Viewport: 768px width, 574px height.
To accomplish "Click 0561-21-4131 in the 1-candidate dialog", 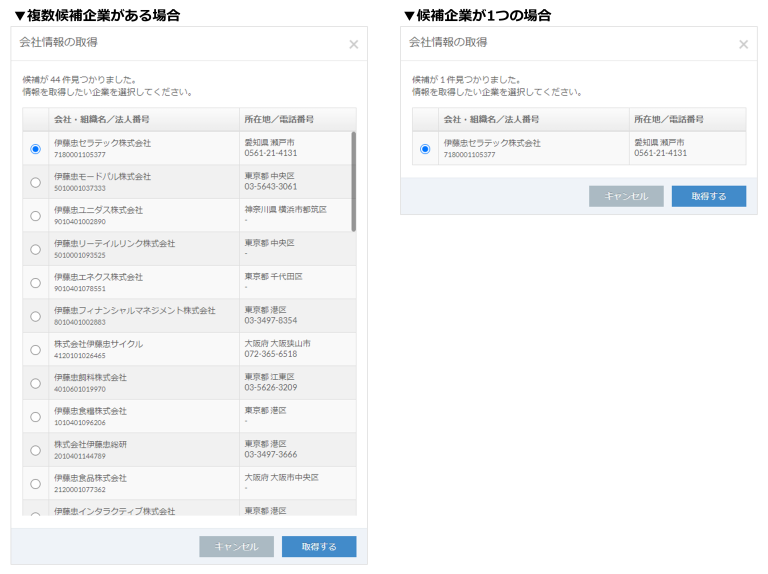I will pyautogui.click(x=660, y=153).
